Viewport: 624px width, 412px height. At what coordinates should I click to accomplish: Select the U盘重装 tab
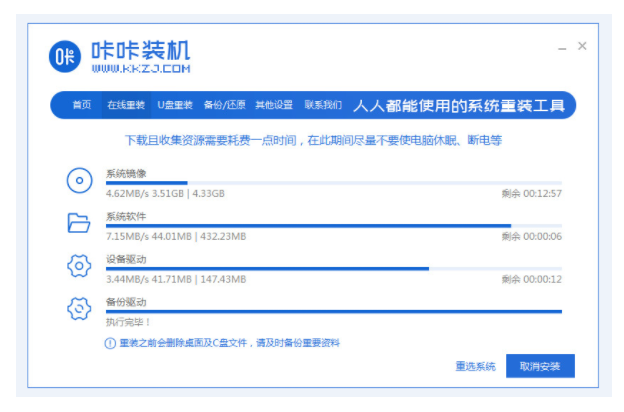click(174, 105)
